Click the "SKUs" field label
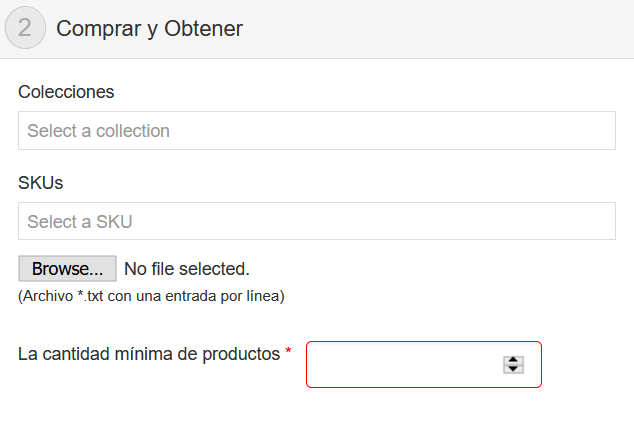 click(41, 182)
